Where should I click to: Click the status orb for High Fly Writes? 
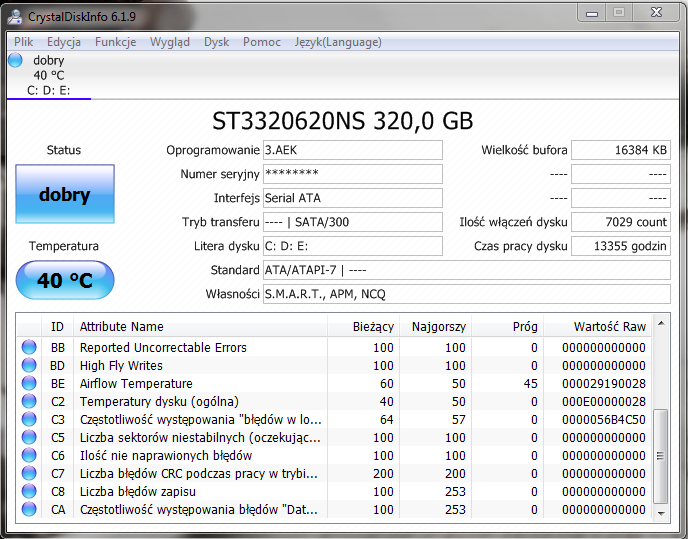[29, 366]
